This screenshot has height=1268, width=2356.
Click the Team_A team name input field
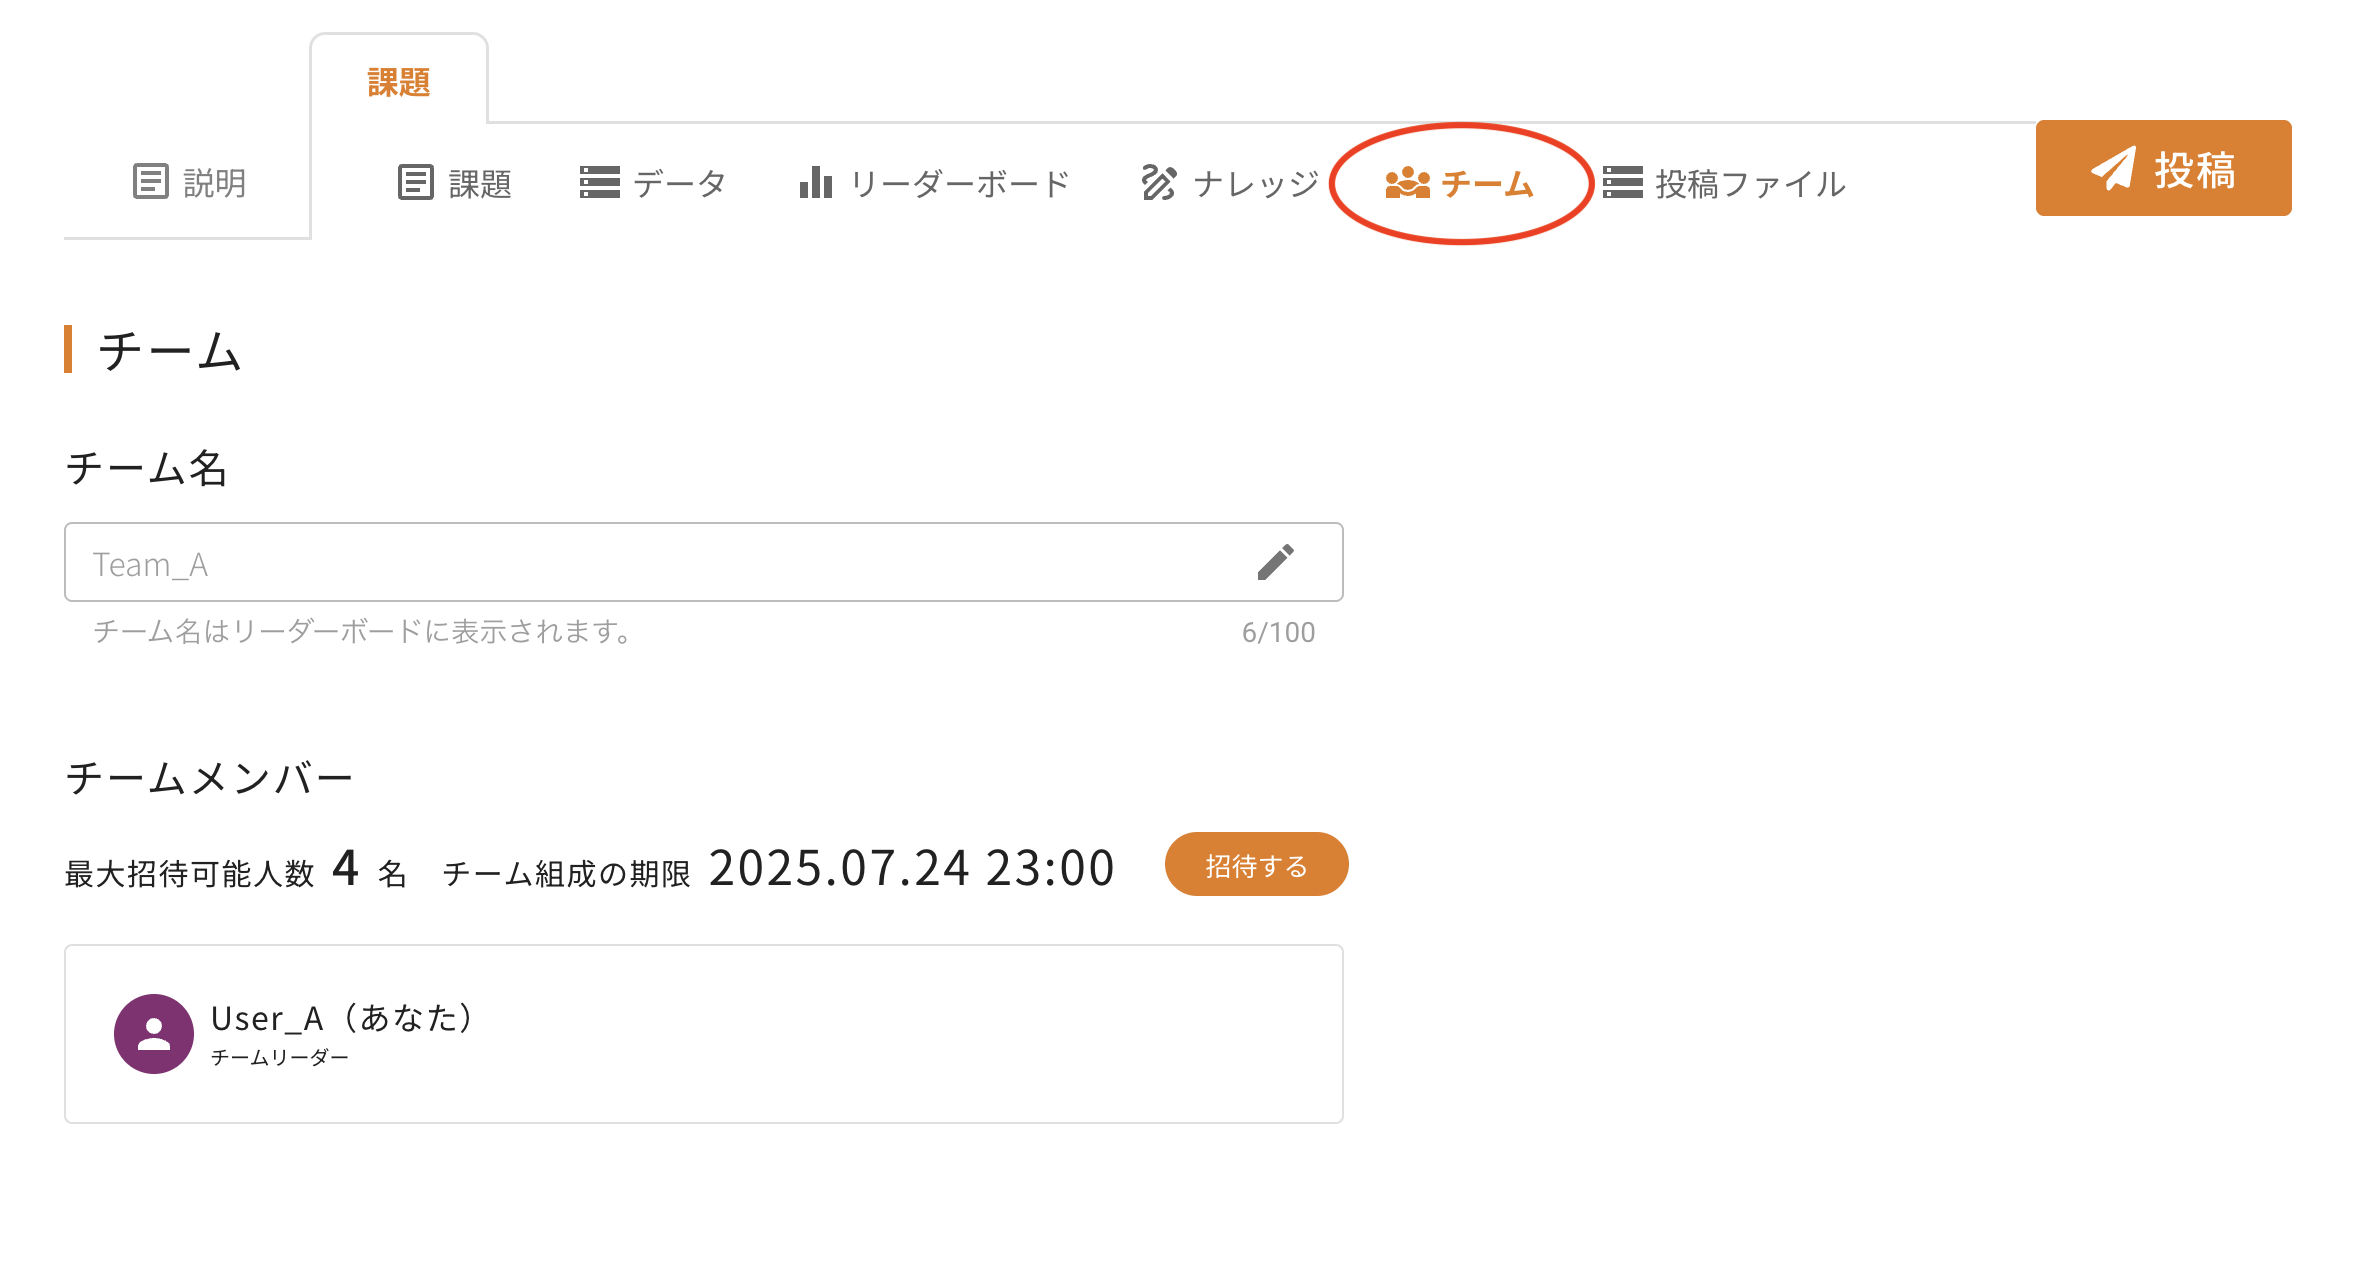[x=650, y=563]
